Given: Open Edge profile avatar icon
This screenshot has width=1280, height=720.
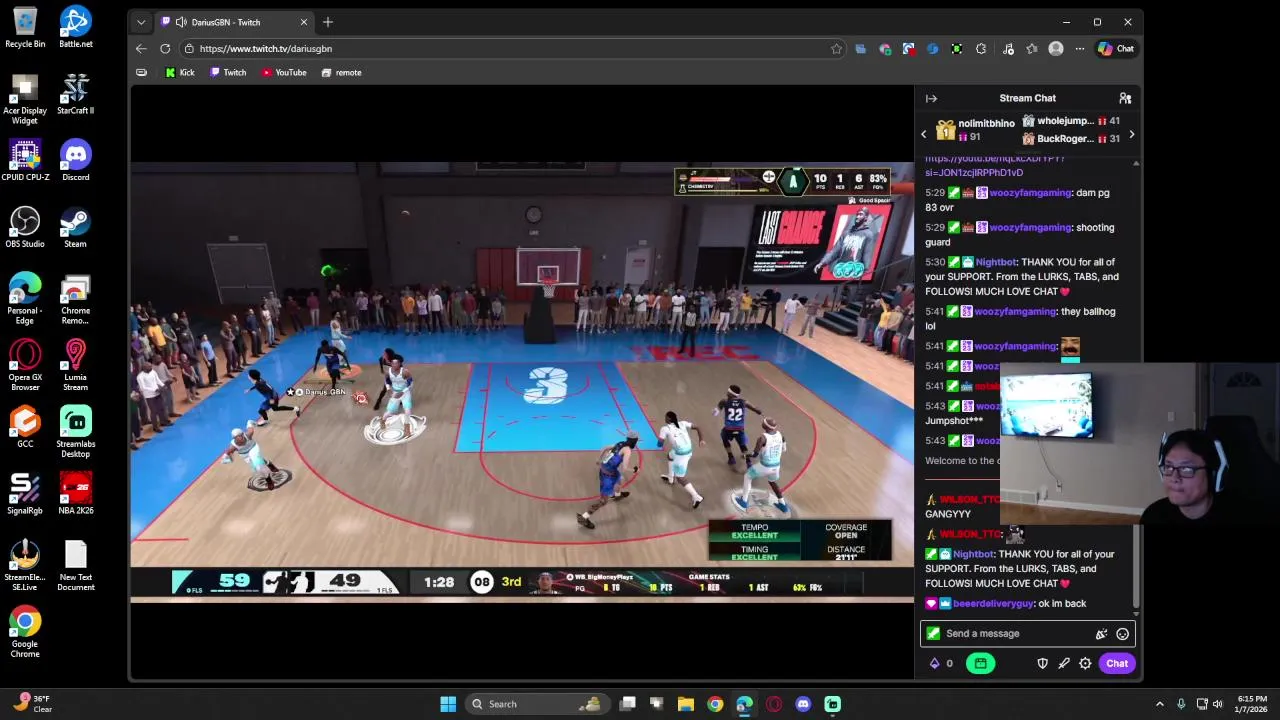Looking at the screenshot, I should tap(1056, 48).
